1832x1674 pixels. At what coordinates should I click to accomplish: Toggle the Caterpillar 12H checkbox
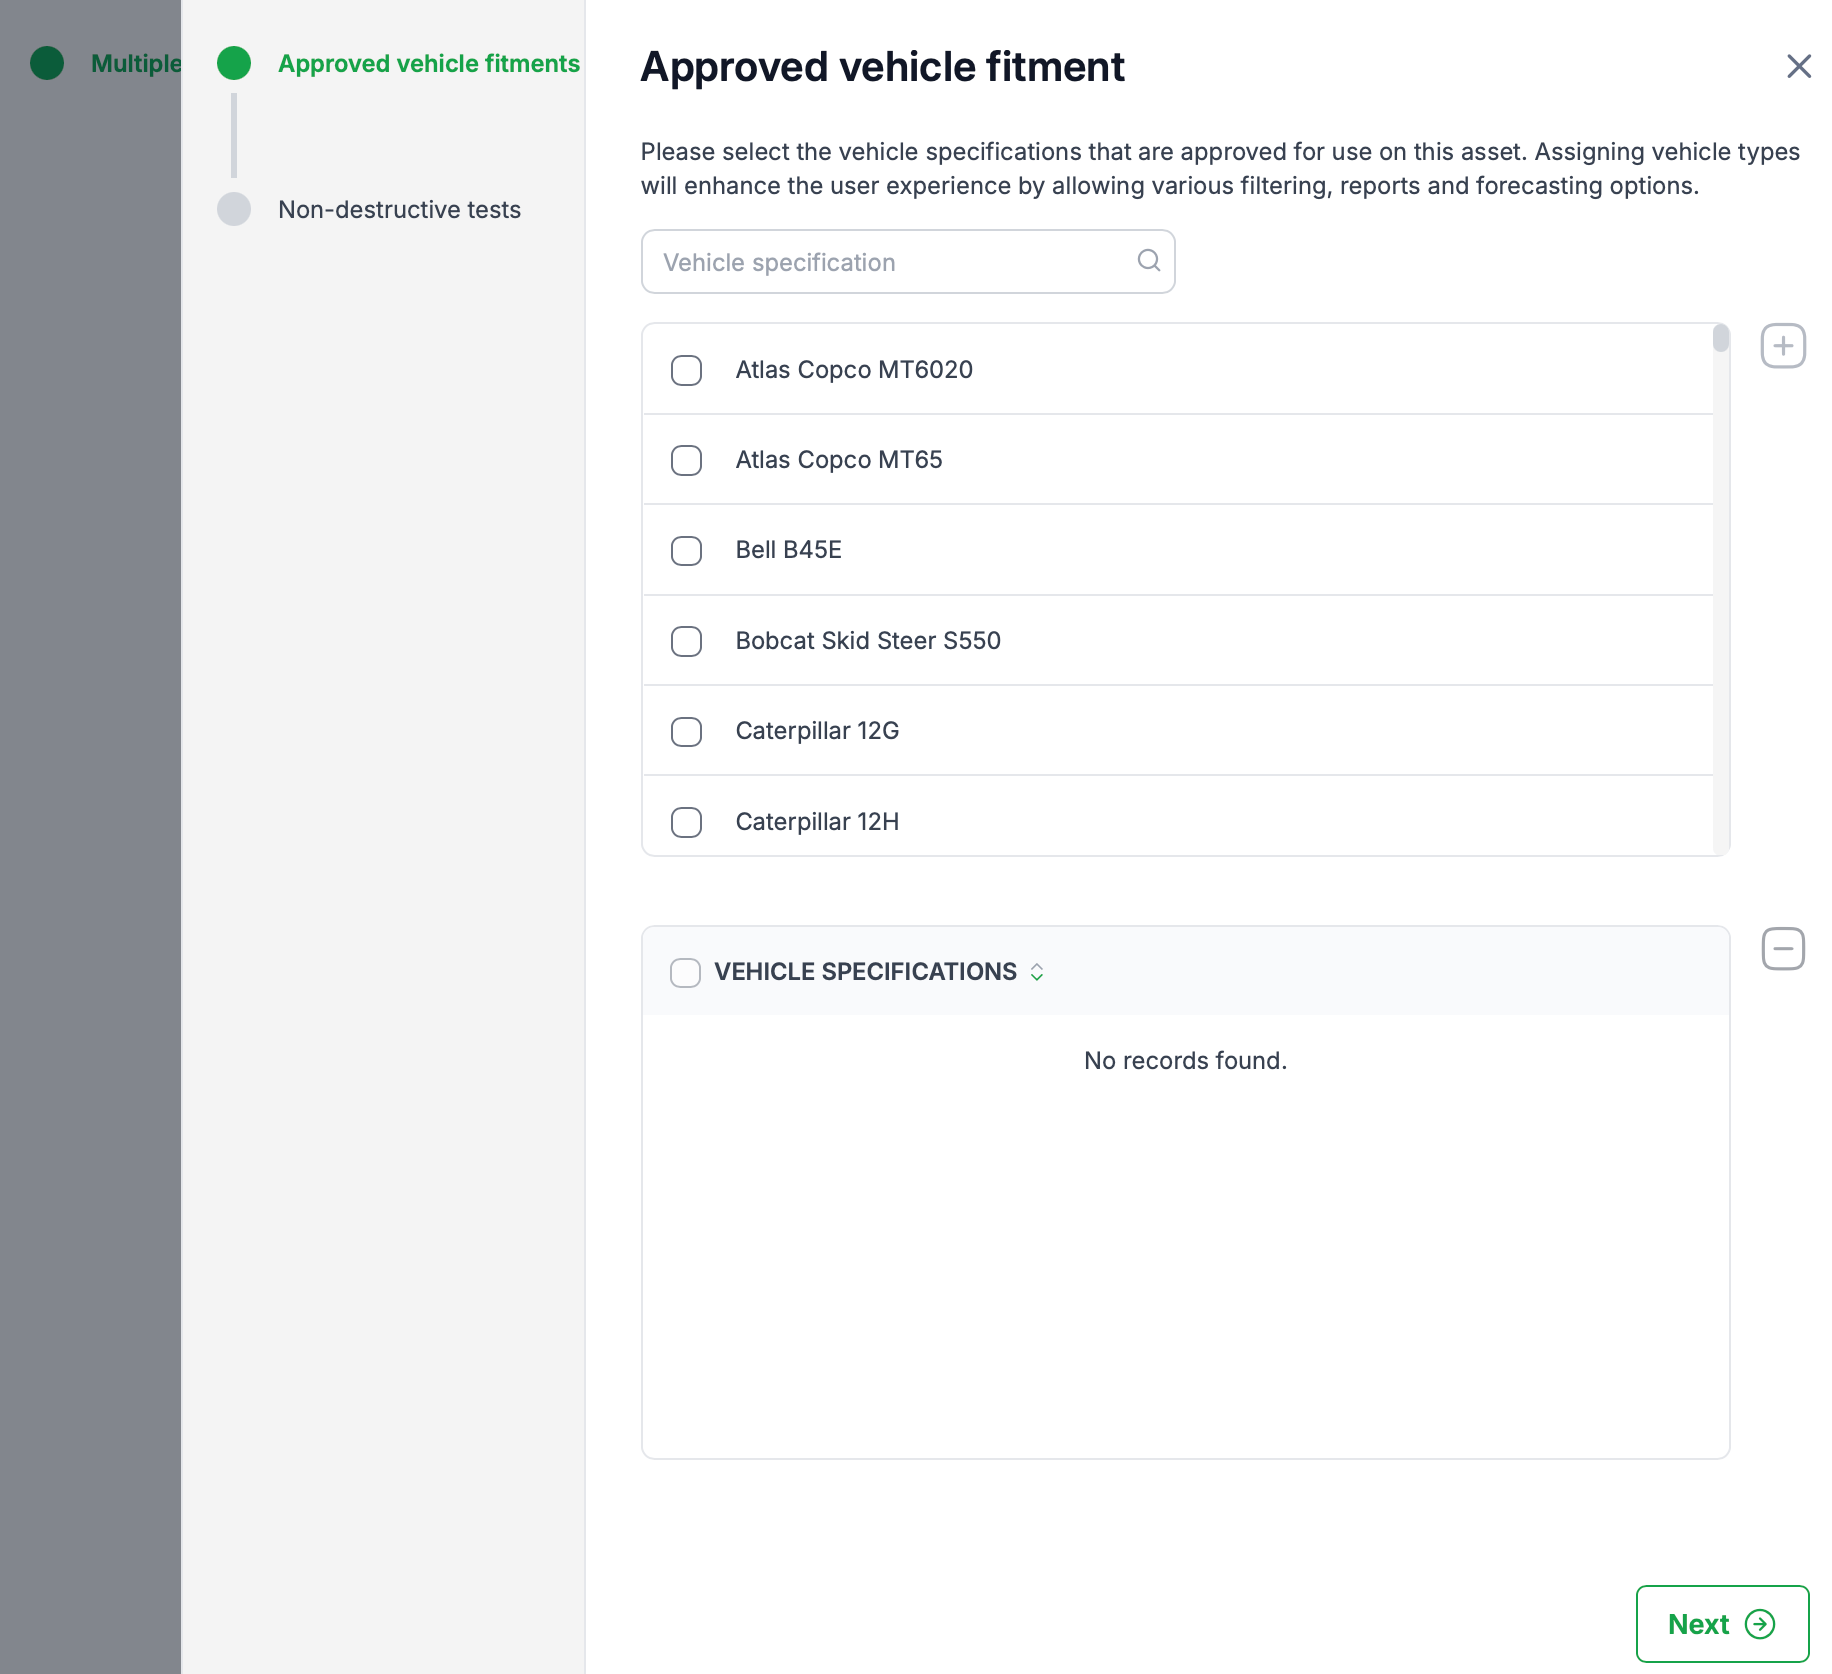(686, 822)
